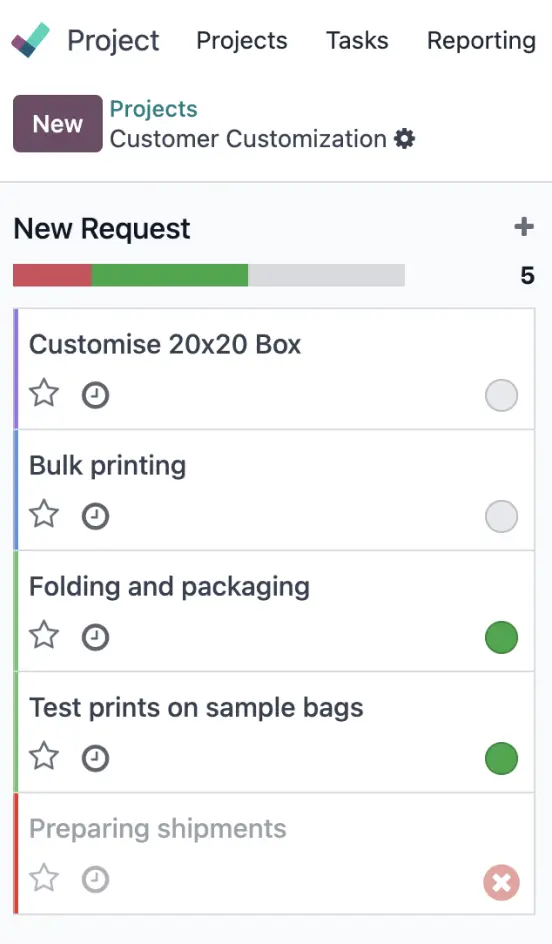
Task: Star the Bulk printing task
Action: pos(44,515)
